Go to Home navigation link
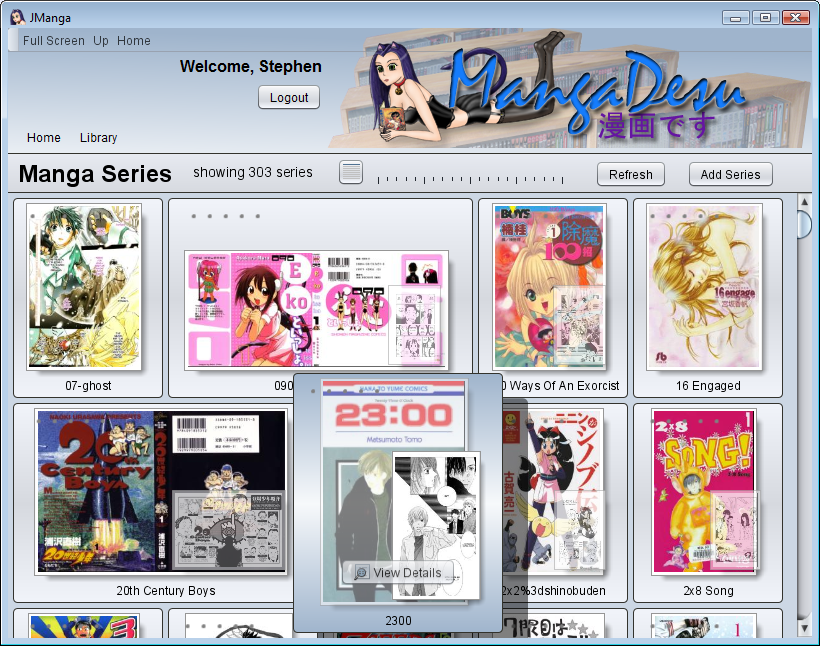The image size is (820, 646). tap(43, 138)
